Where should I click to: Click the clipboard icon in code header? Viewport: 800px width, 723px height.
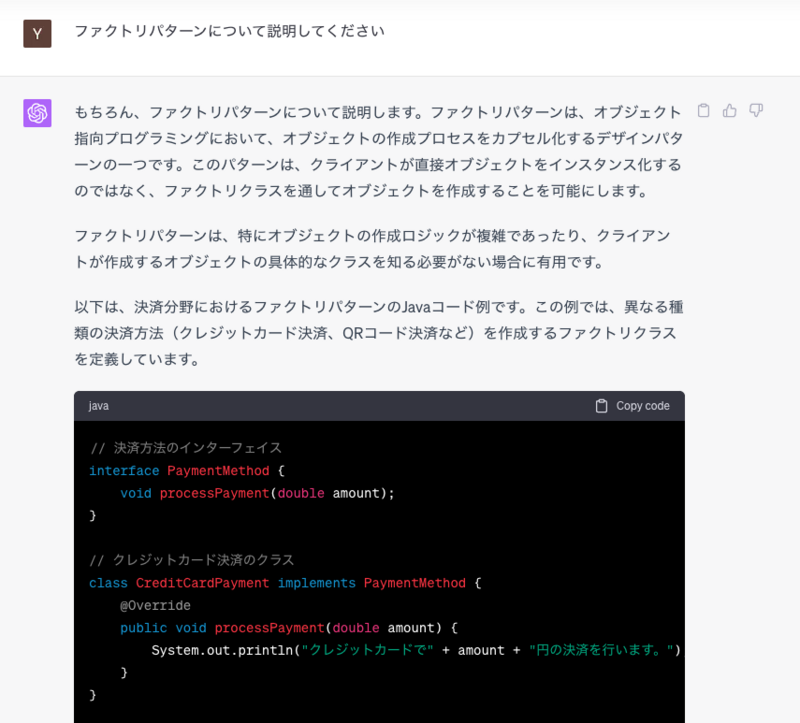click(602, 406)
